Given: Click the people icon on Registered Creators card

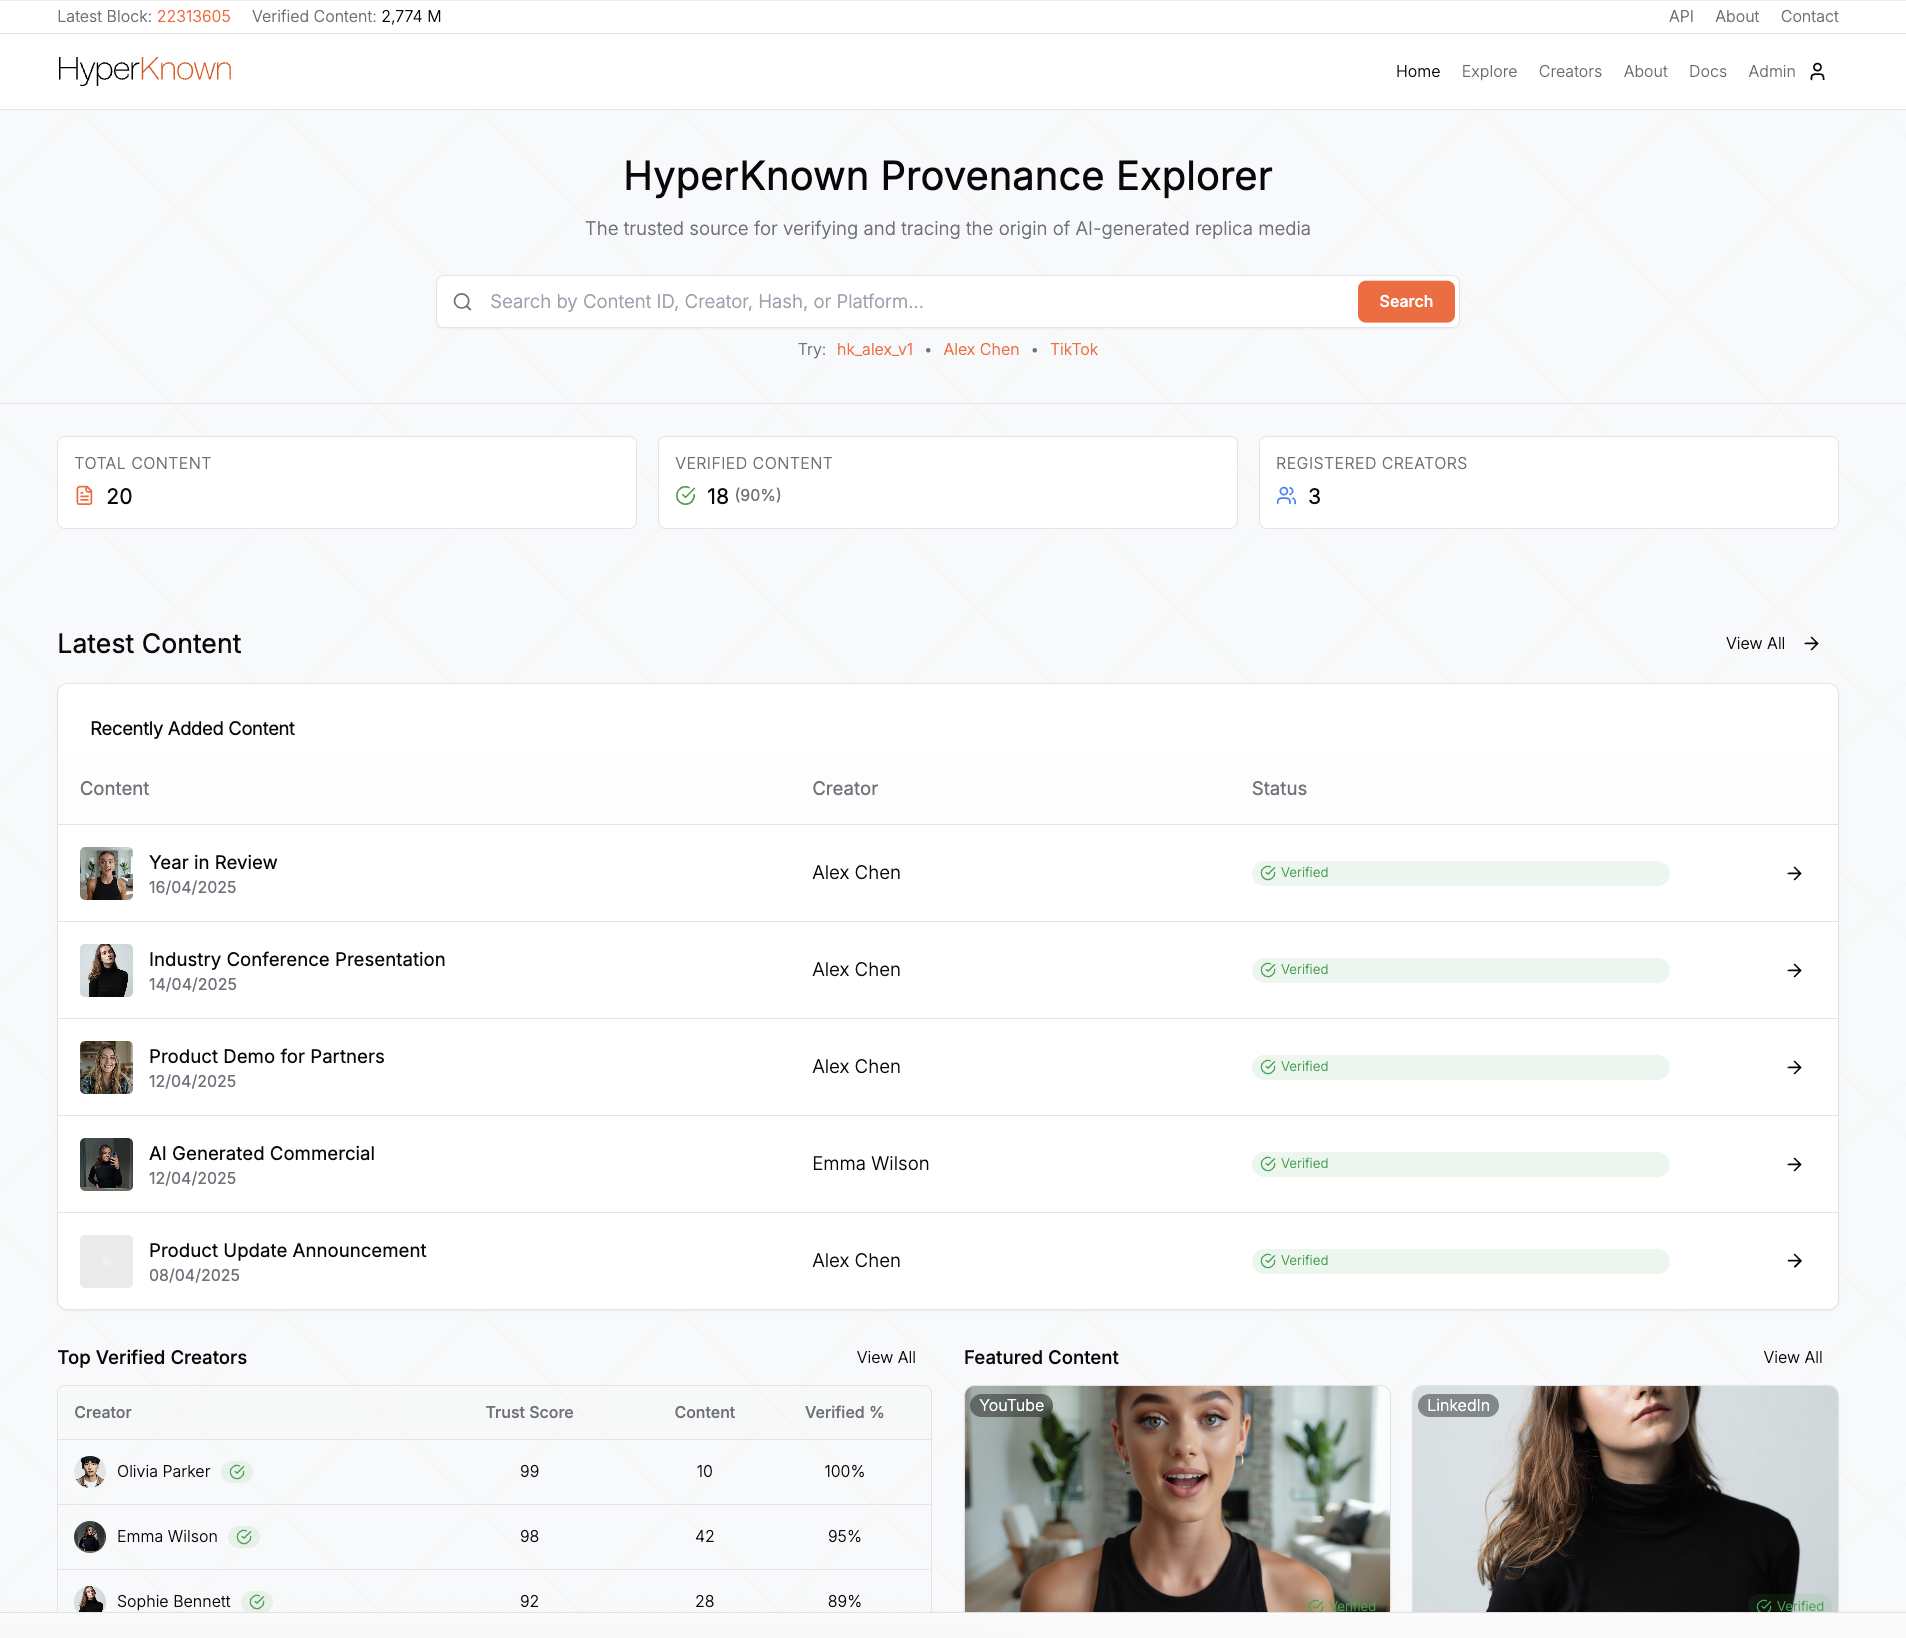Looking at the screenshot, I should pos(1286,496).
